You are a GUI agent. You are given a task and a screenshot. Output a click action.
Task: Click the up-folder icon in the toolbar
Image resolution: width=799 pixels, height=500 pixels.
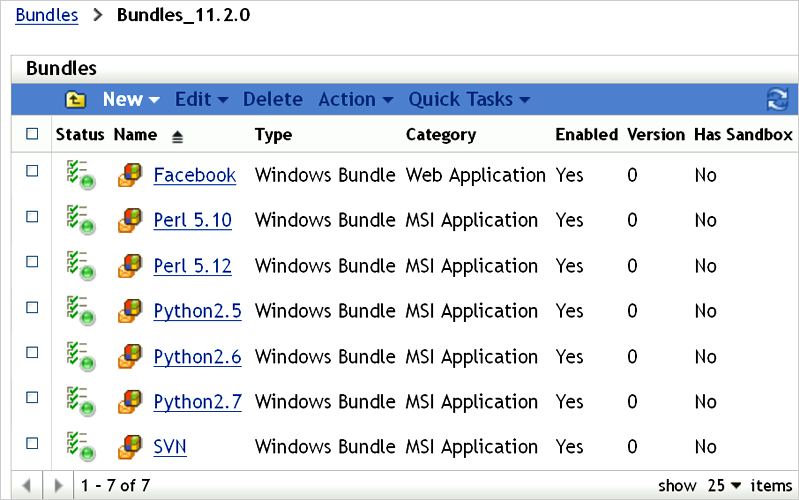[x=75, y=99]
